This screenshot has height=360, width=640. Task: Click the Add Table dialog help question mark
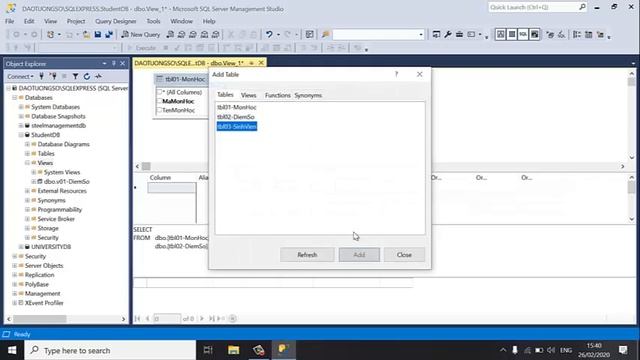(x=396, y=74)
